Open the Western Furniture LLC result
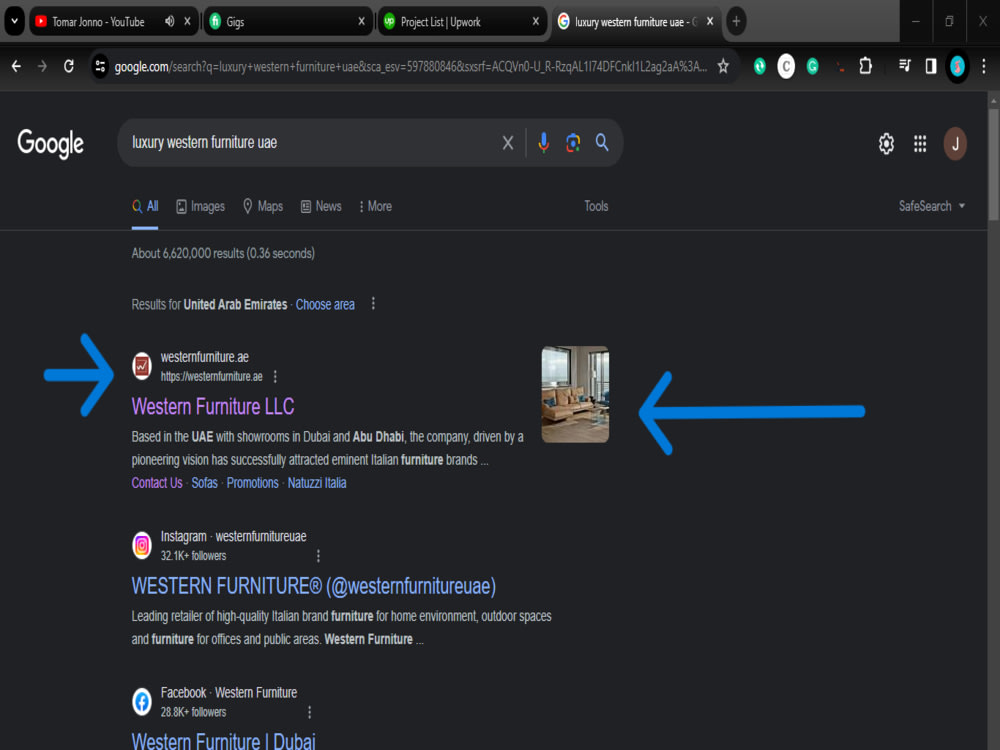The image size is (1000, 750). click(213, 406)
